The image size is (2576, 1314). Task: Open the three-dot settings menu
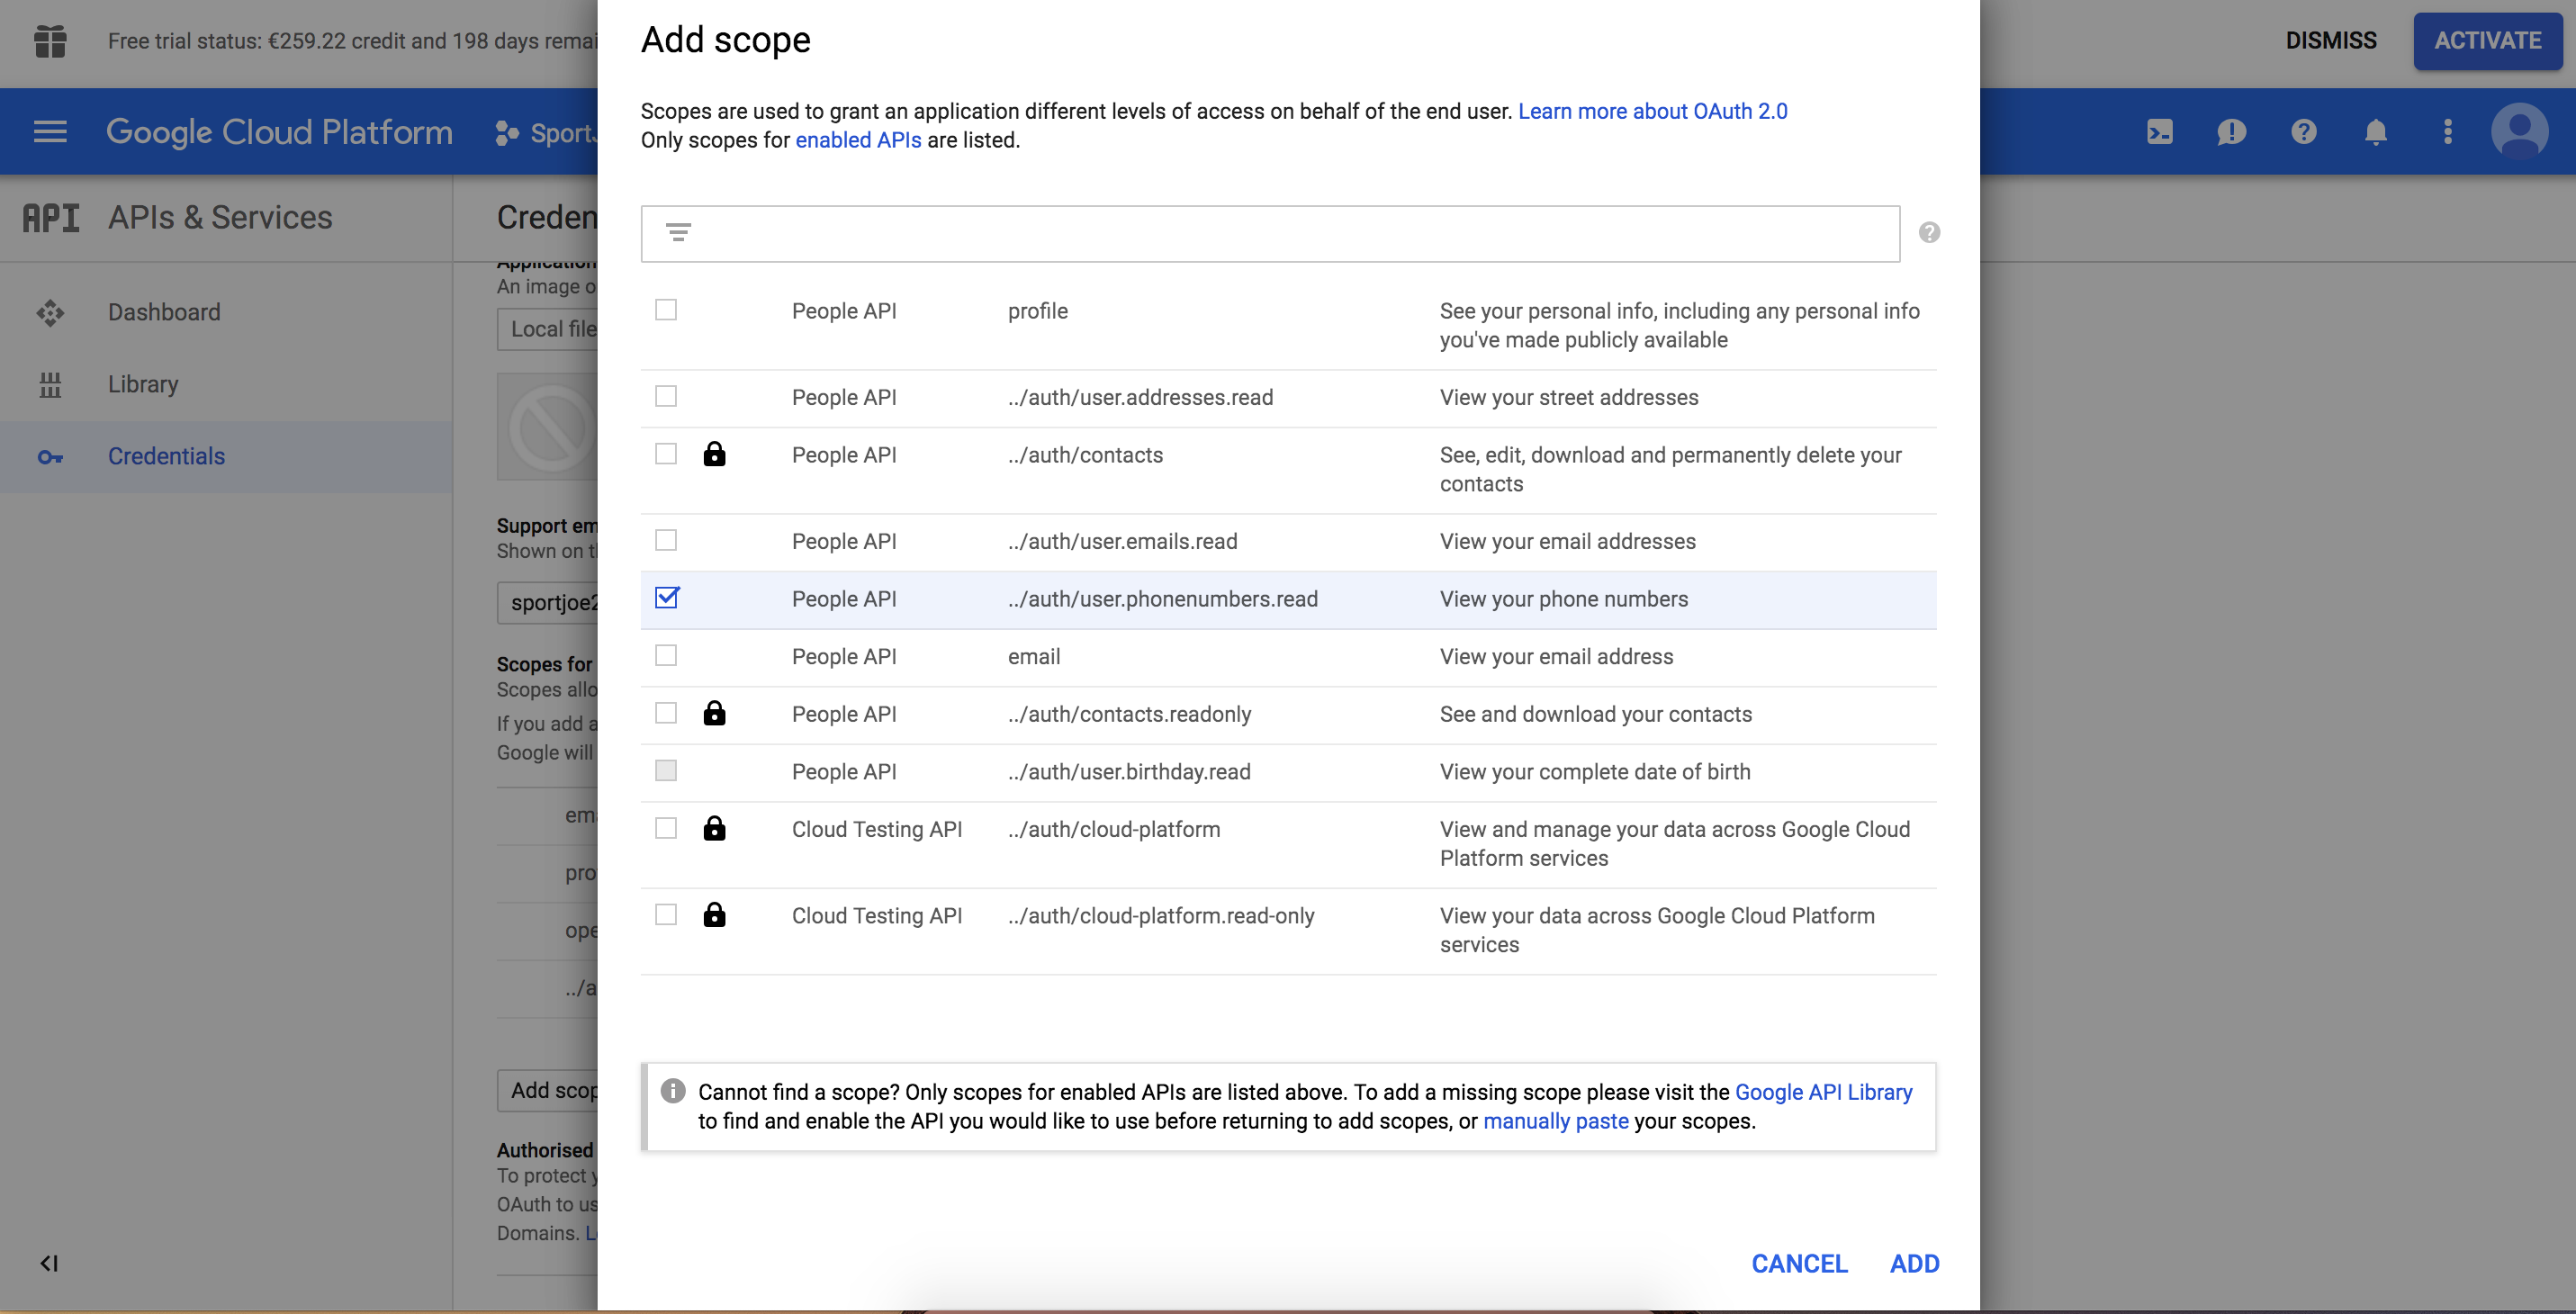(2448, 132)
